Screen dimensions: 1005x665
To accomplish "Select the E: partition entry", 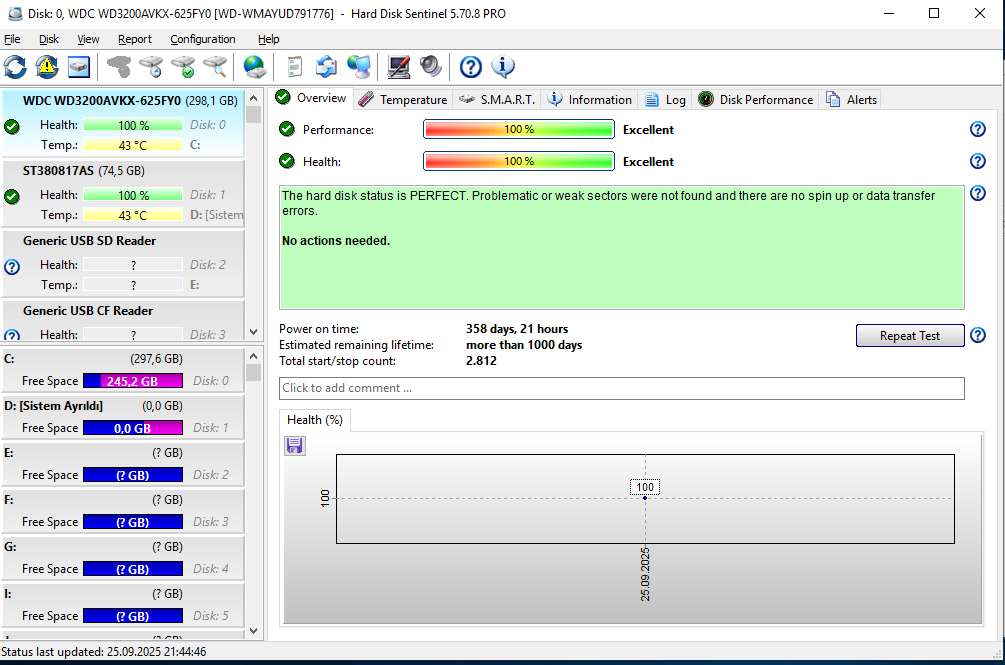I will pos(122,463).
